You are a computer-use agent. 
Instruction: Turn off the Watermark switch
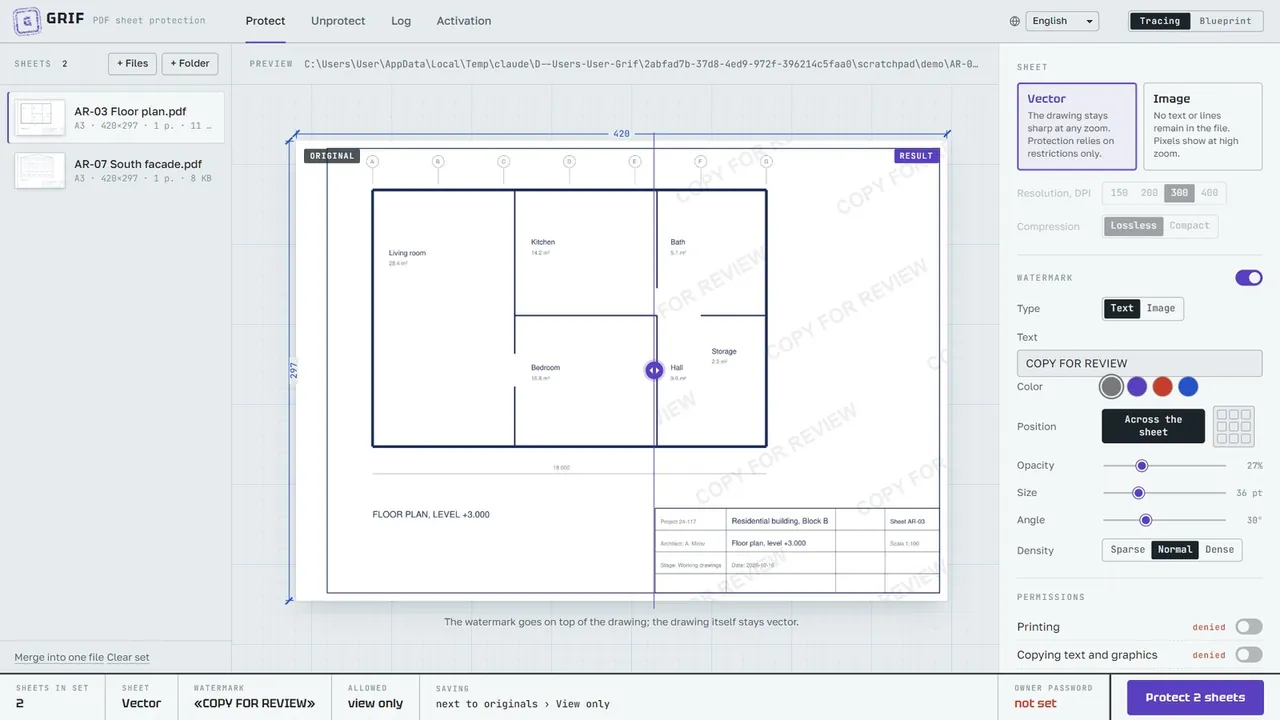tap(1249, 278)
